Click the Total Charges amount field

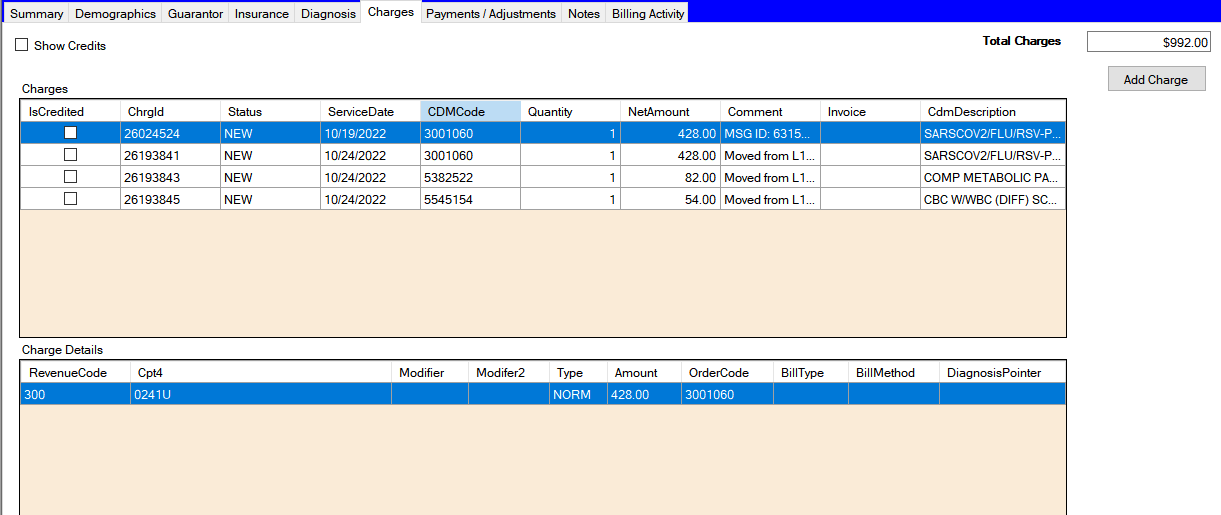click(1148, 42)
